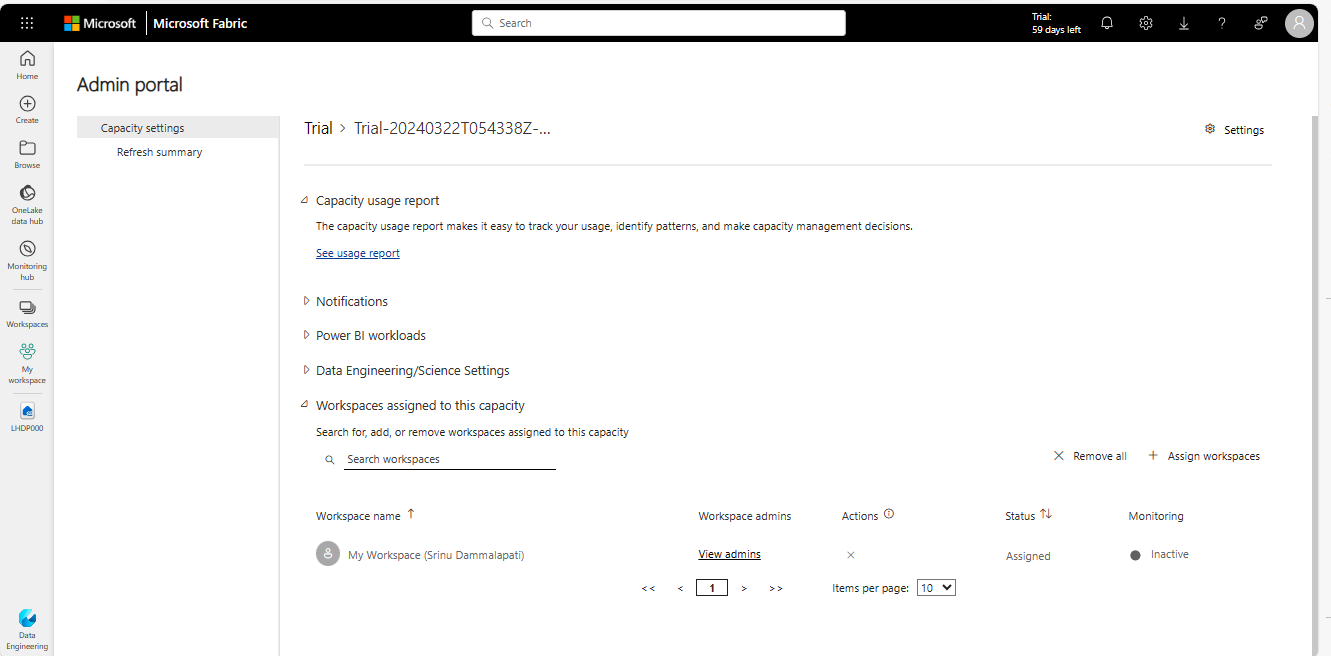Viewport: 1331px width, 656px height.
Task: Open the feedback icon in the header
Action: (1261, 23)
